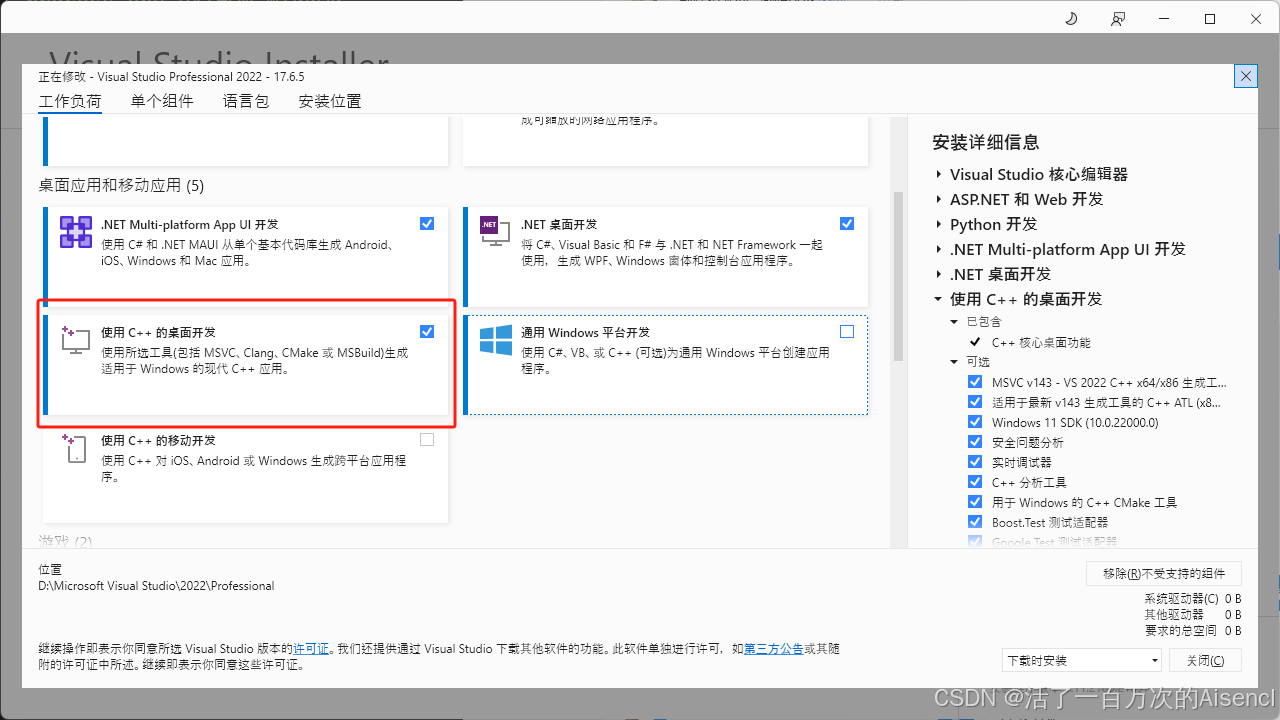Toggle the dark mode moon icon

click(1071, 19)
